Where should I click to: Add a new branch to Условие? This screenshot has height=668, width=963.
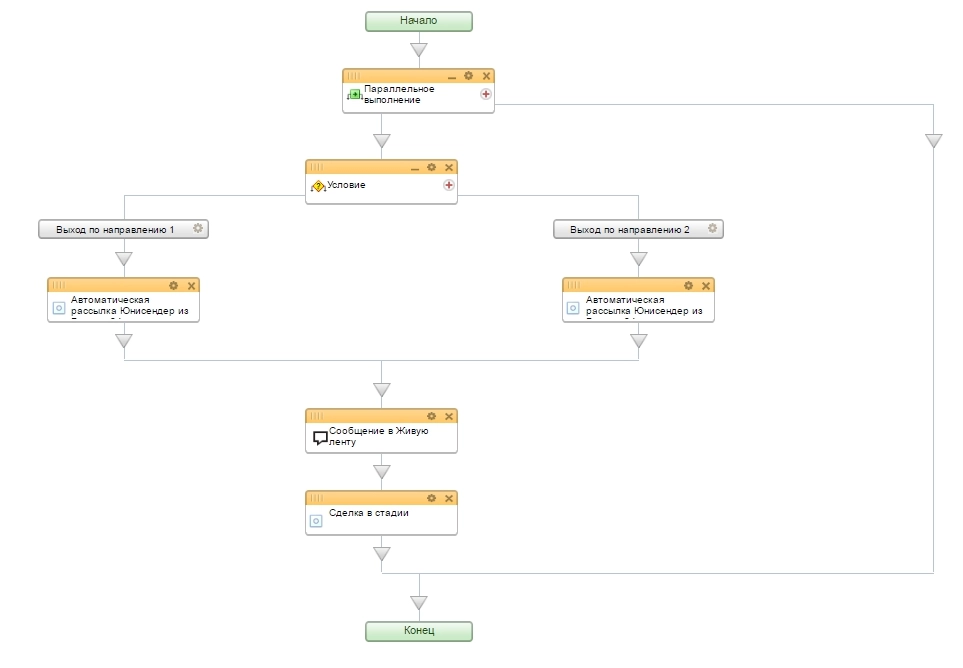click(x=449, y=185)
